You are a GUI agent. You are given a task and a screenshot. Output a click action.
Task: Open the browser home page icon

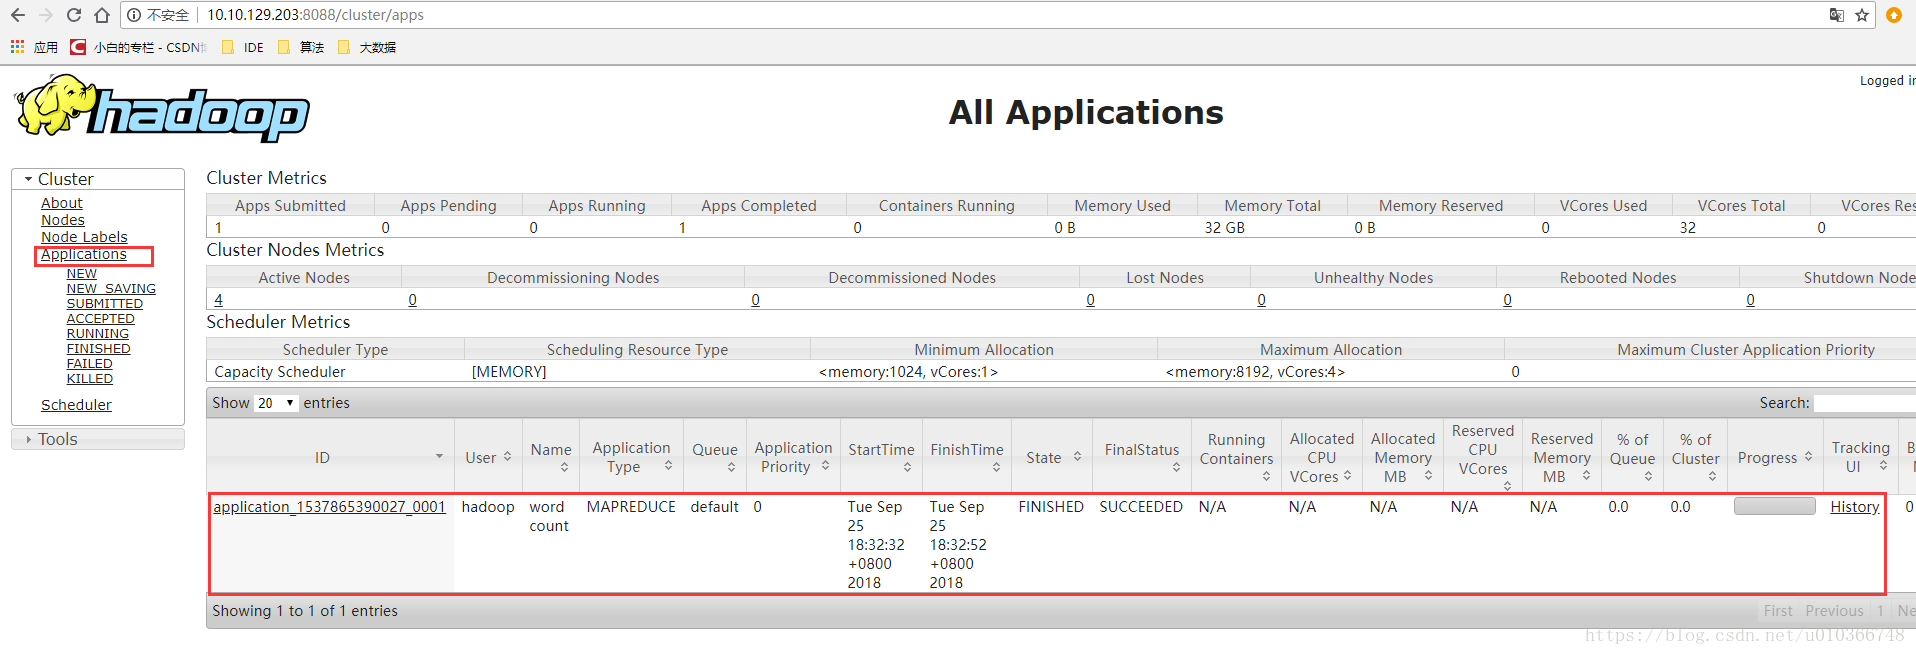(x=101, y=15)
